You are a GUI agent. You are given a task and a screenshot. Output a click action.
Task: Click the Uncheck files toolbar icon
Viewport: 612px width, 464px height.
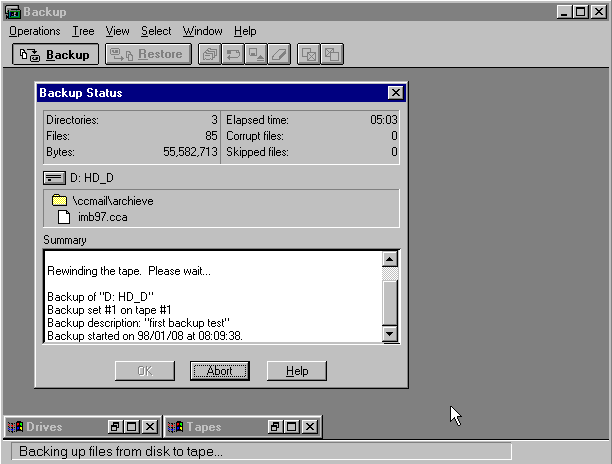pos(332,54)
